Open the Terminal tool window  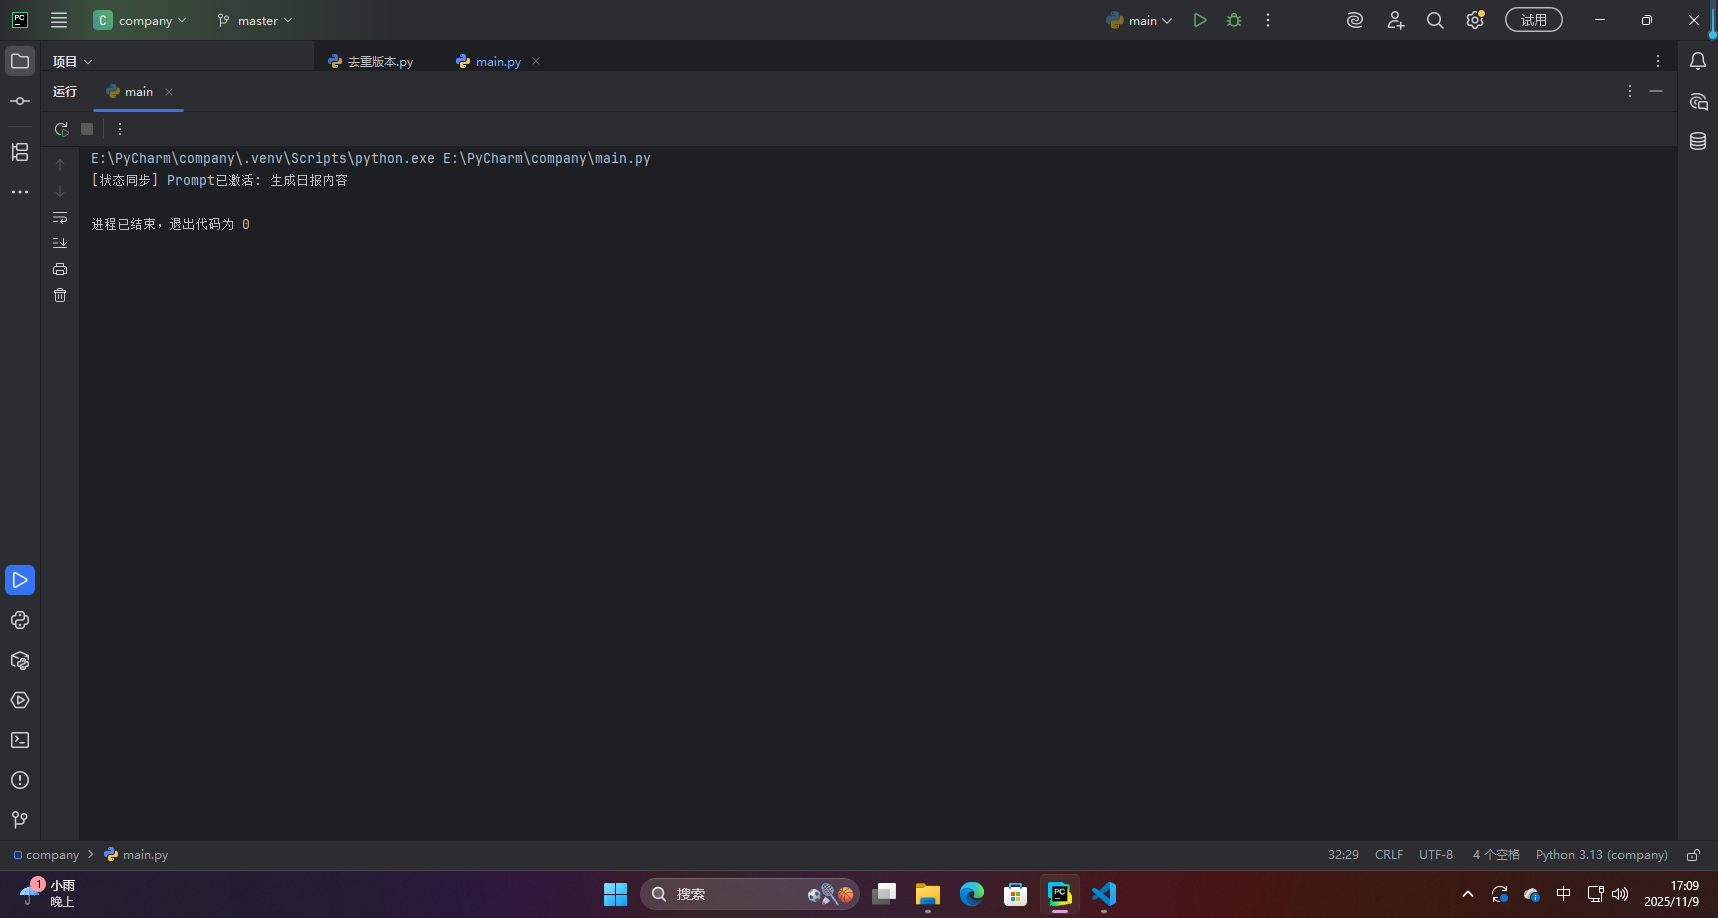pos(20,740)
